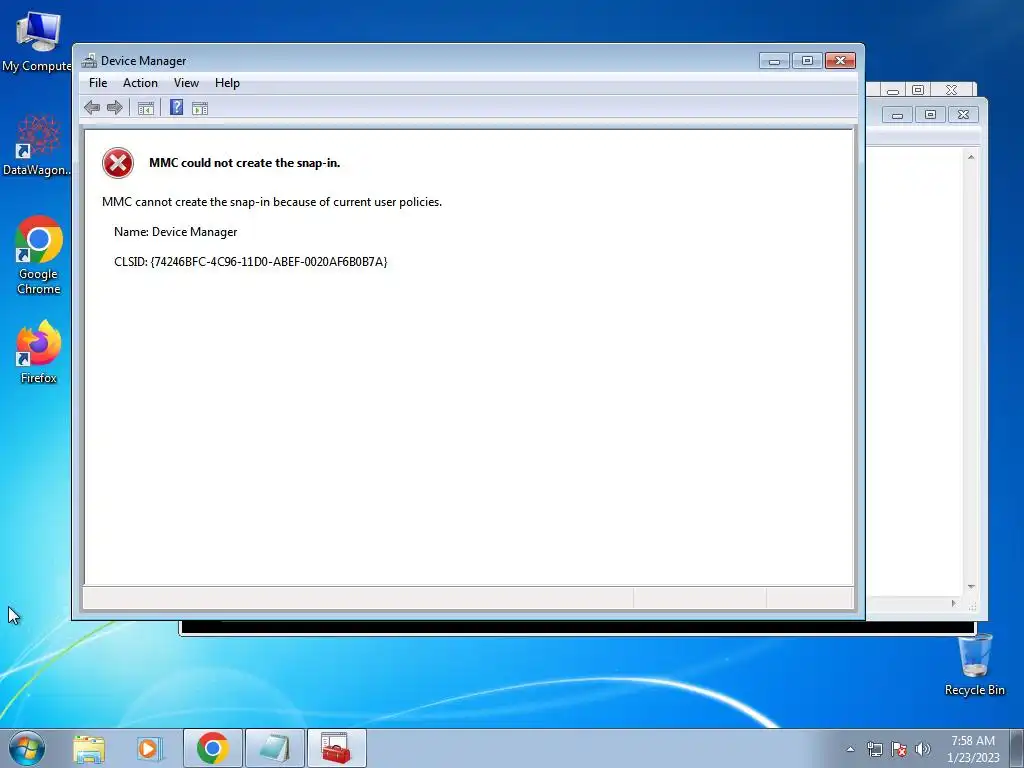Maximize the rearmost background window

tap(918, 89)
